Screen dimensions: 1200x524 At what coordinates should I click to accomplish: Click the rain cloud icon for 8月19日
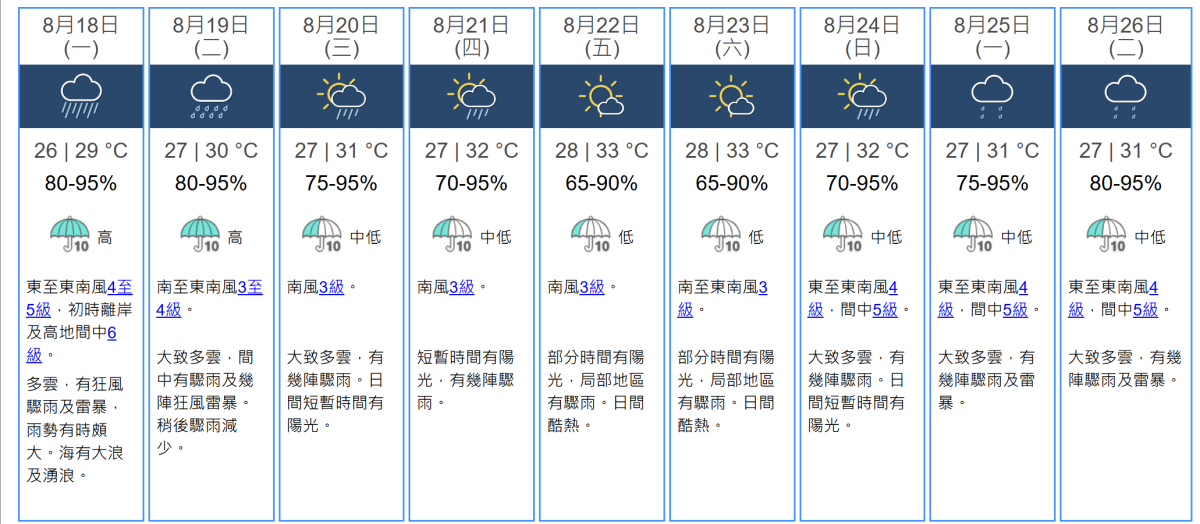pyautogui.click(x=211, y=96)
